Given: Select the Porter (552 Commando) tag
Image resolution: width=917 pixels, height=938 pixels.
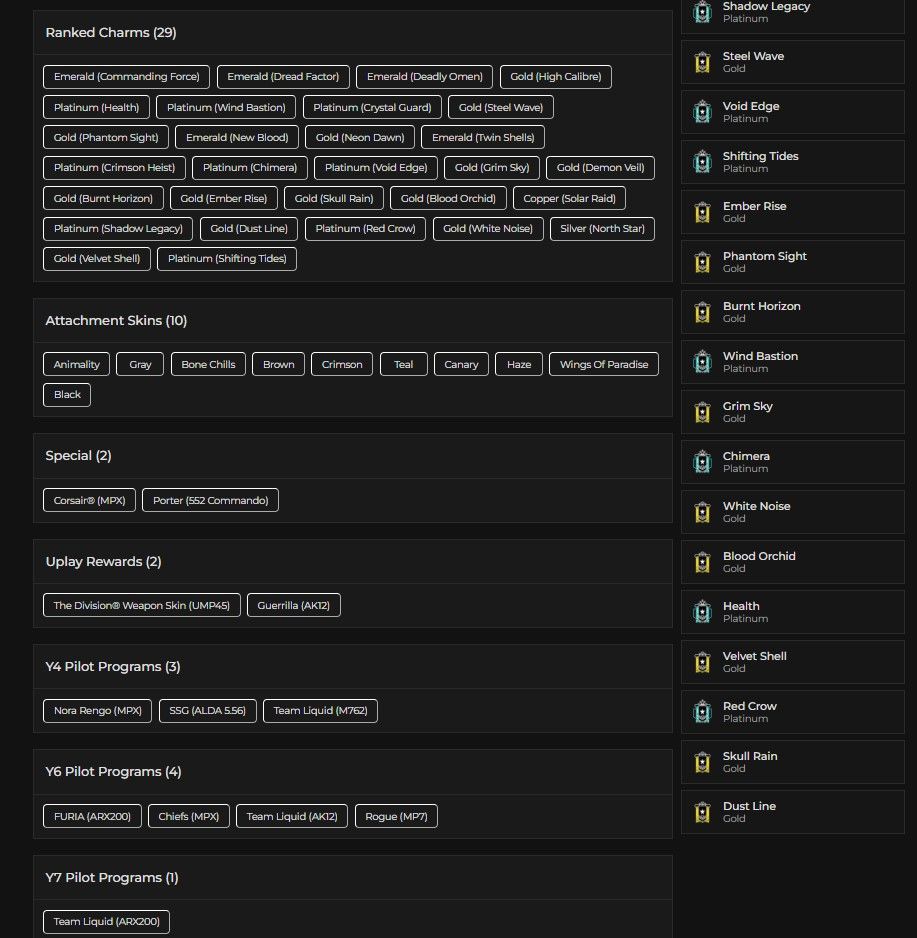Looking at the screenshot, I should point(211,500).
